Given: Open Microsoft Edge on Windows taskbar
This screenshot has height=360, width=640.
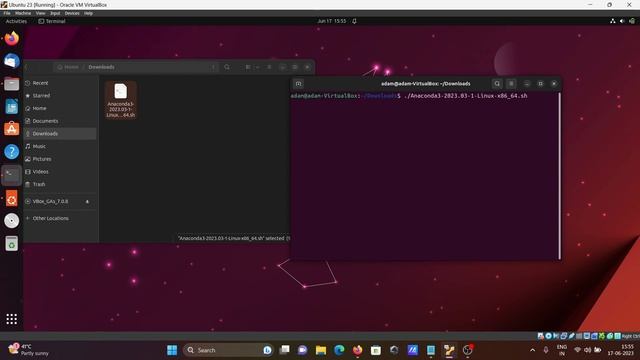Looking at the screenshot, I should [339, 350].
